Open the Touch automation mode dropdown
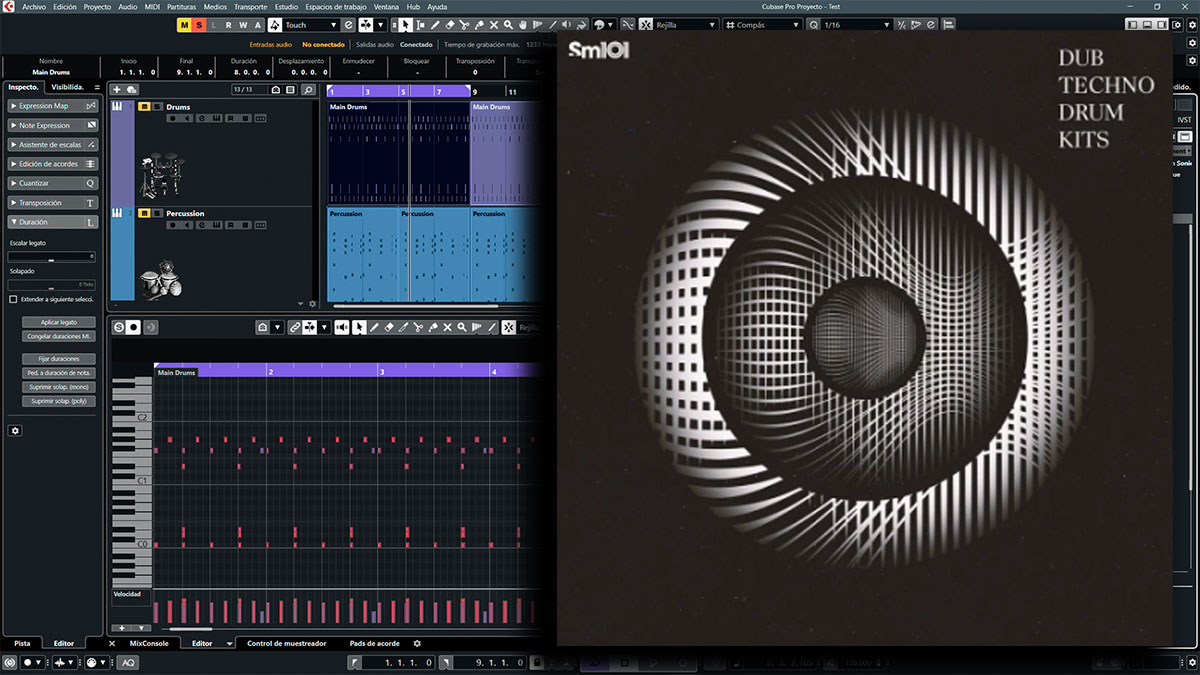The width and height of the screenshot is (1200, 675). click(312, 24)
